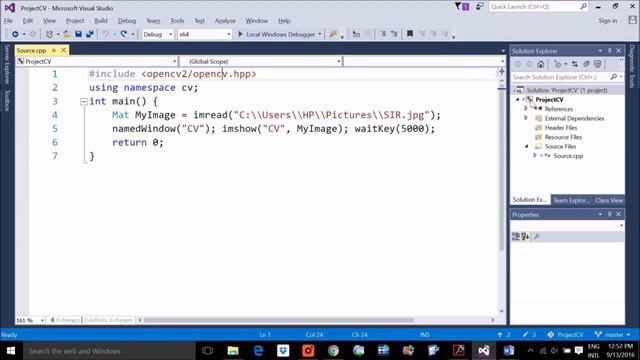Image resolution: width=640 pixels, height=360 pixels.
Task: Expand the References node
Action: [x=526, y=109]
